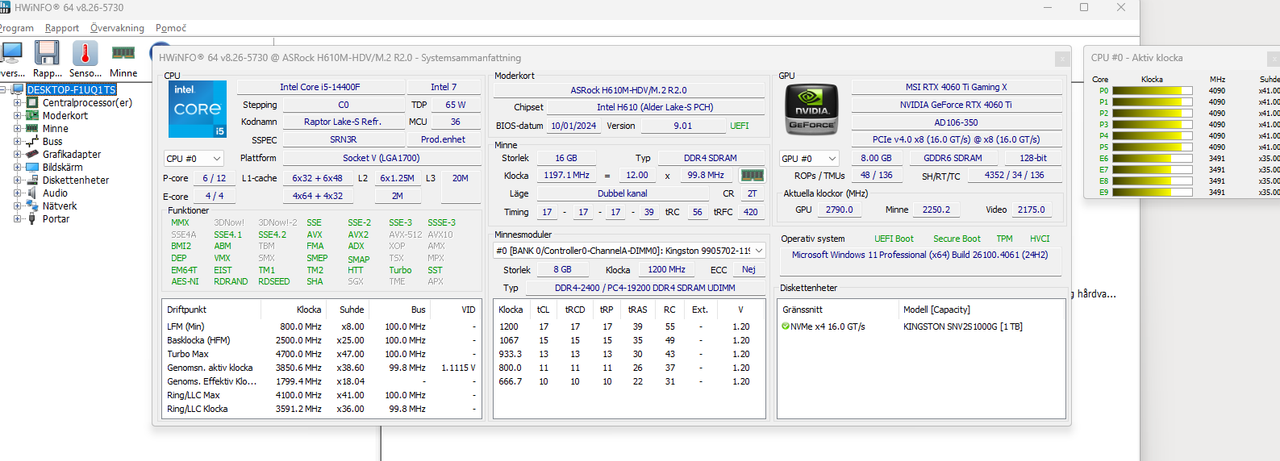The height and width of the screenshot is (461, 1280).
Task: Open the Rapport menu
Action: [62, 28]
